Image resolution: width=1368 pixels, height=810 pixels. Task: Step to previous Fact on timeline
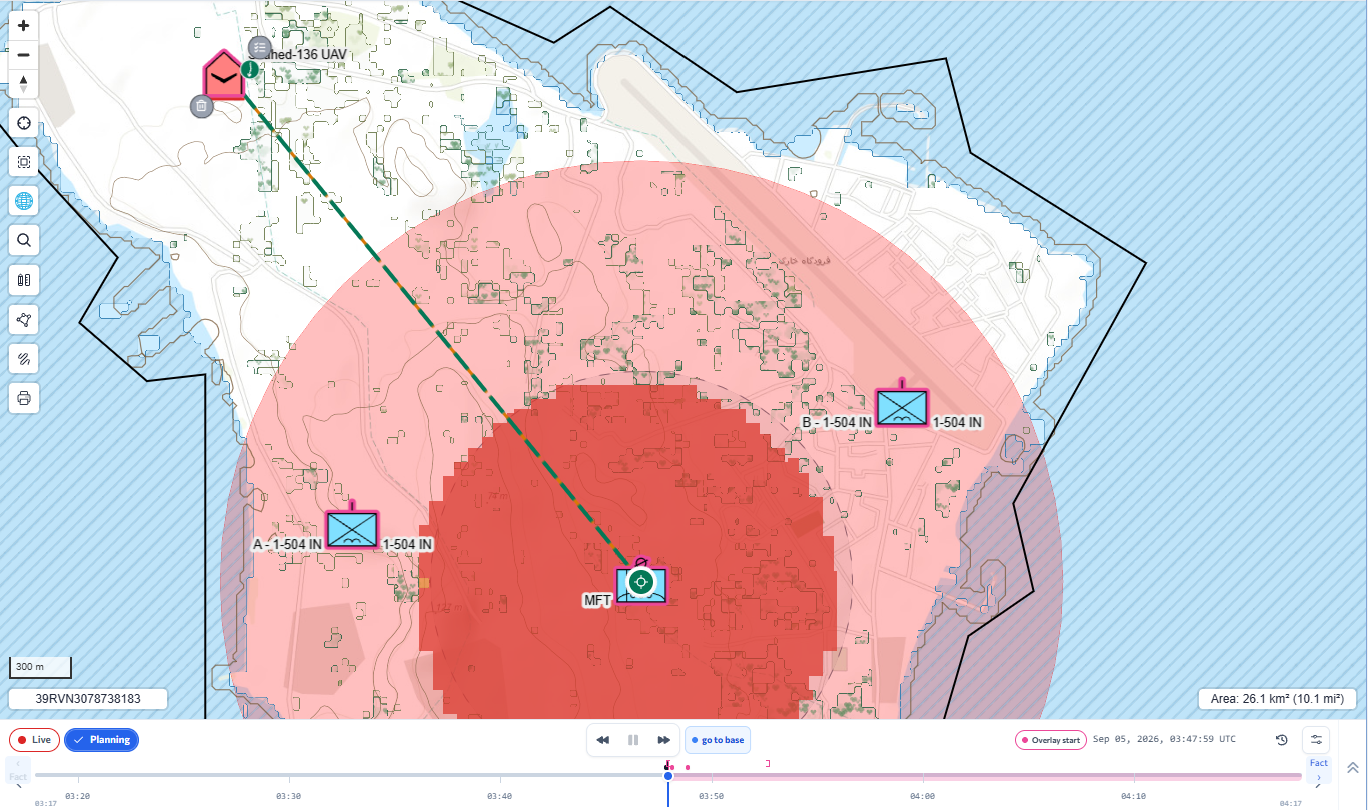click(18, 769)
